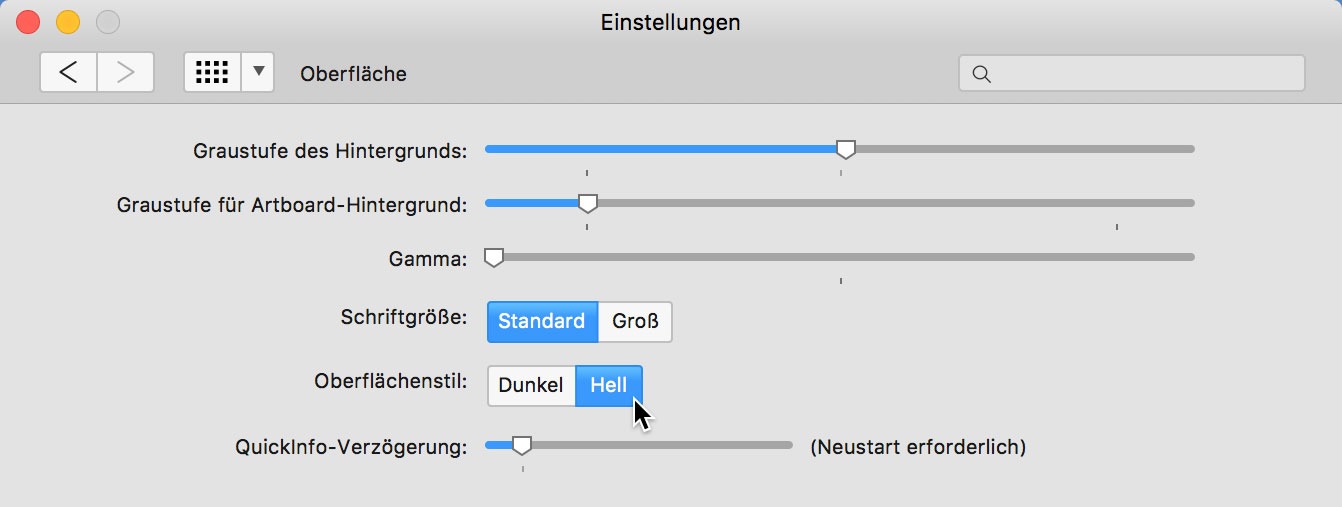Click the Gamma slider handle

[493, 257]
